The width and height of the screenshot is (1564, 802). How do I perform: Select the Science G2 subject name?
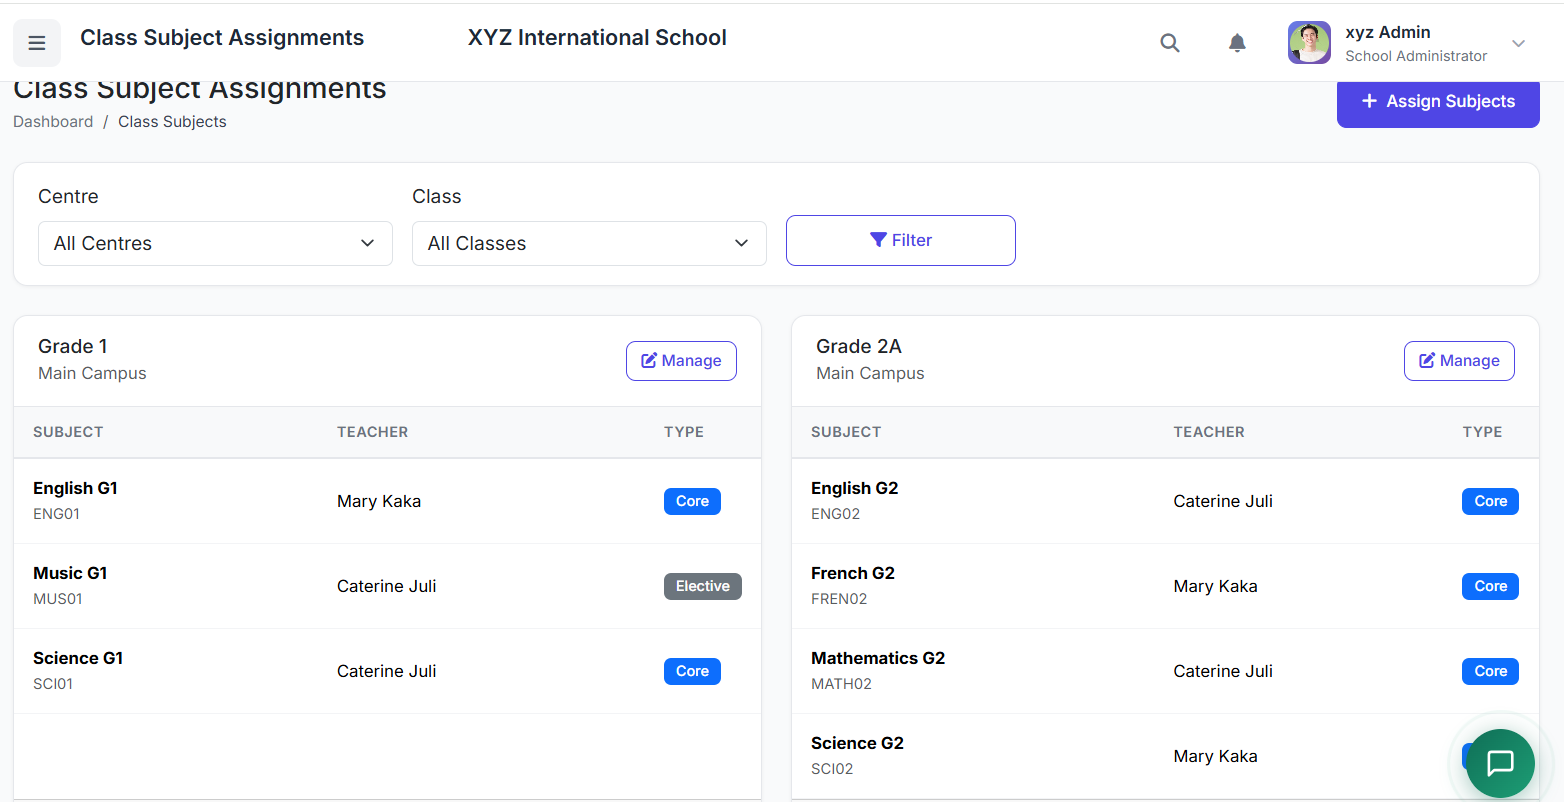[857, 743]
